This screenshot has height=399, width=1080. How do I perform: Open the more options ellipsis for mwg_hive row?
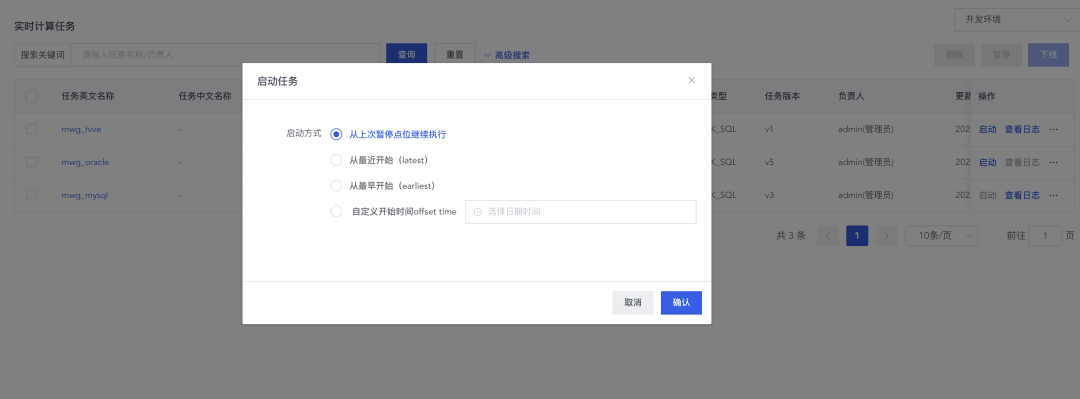click(x=1054, y=129)
